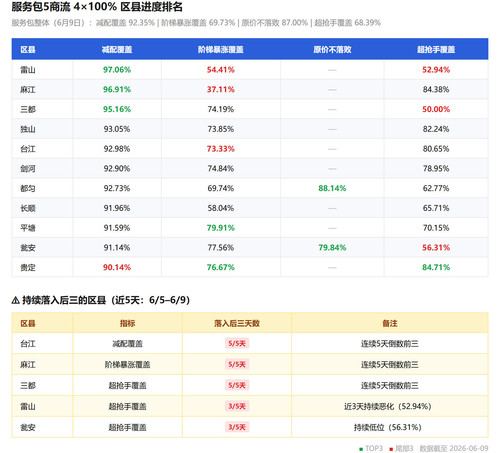The height and width of the screenshot is (453, 500).
Task: Click the note 近3天持续恶化（52.94%）
Action: click(388, 406)
